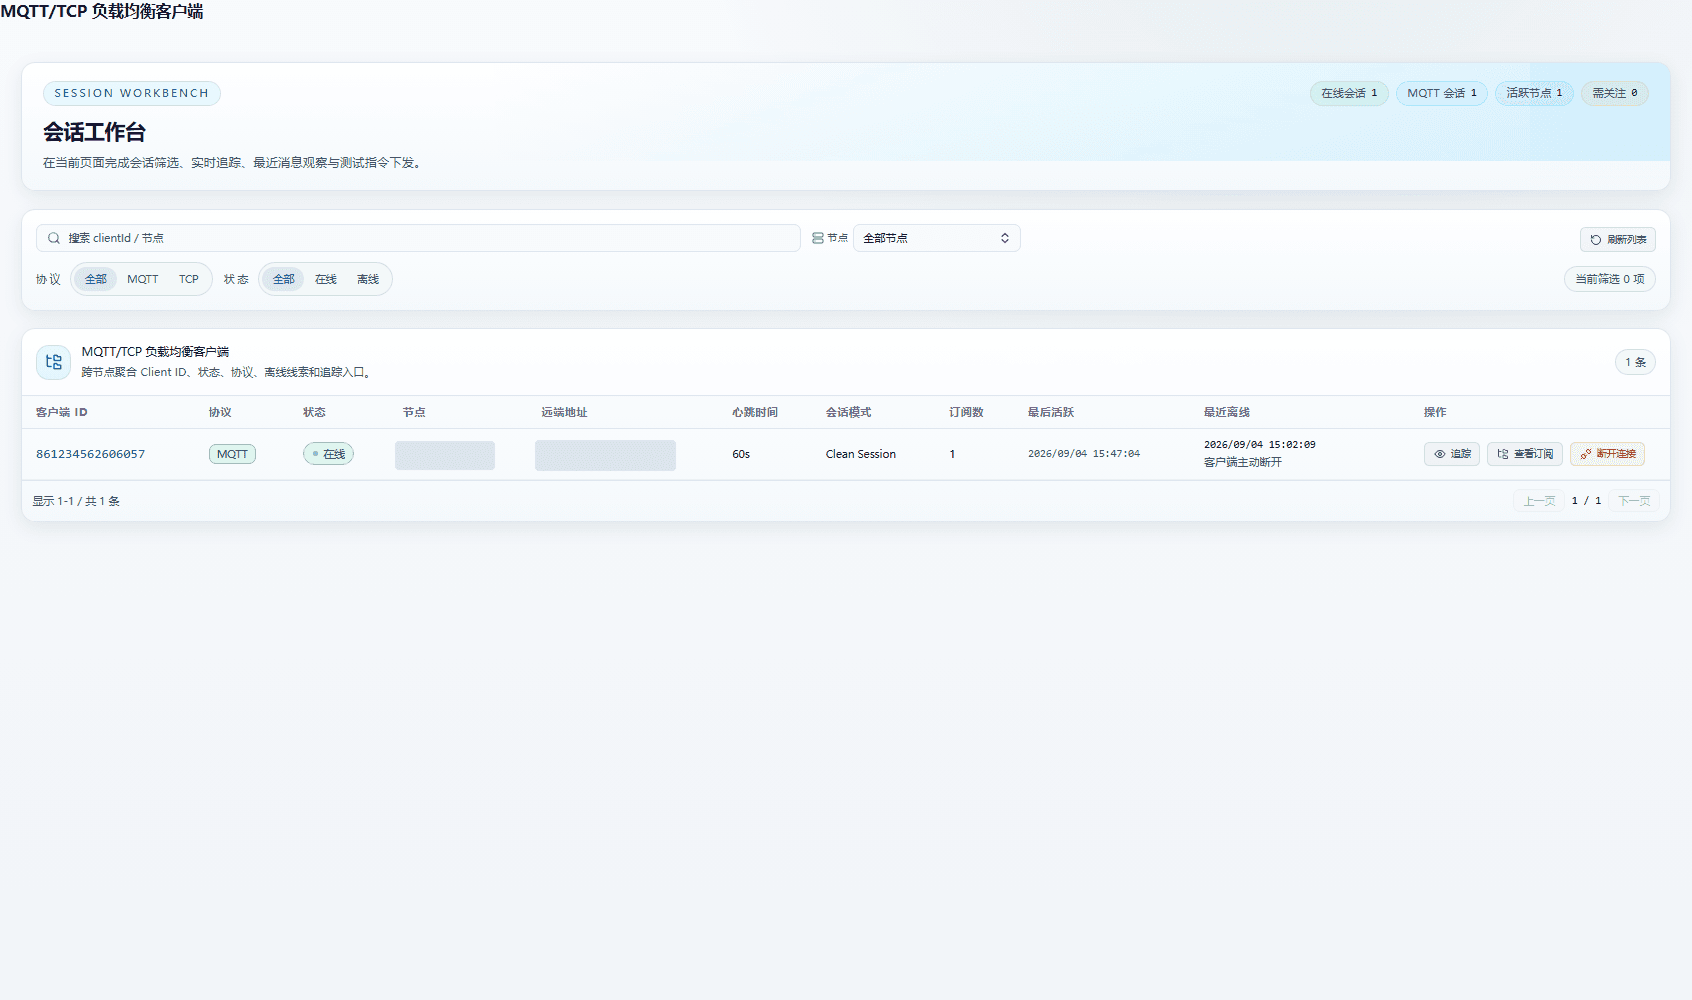1692x1000 pixels.
Task: Select 全部 in the status filter
Action: pyautogui.click(x=284, y=279)
